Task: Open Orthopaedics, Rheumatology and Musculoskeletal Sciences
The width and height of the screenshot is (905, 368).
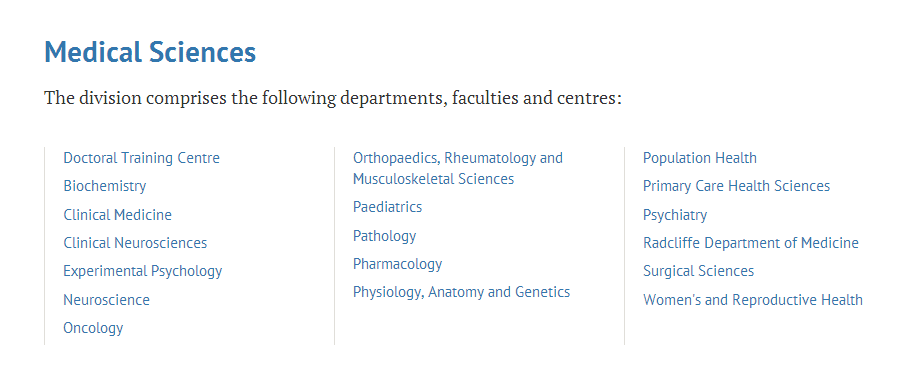Action: coord(458,168)
